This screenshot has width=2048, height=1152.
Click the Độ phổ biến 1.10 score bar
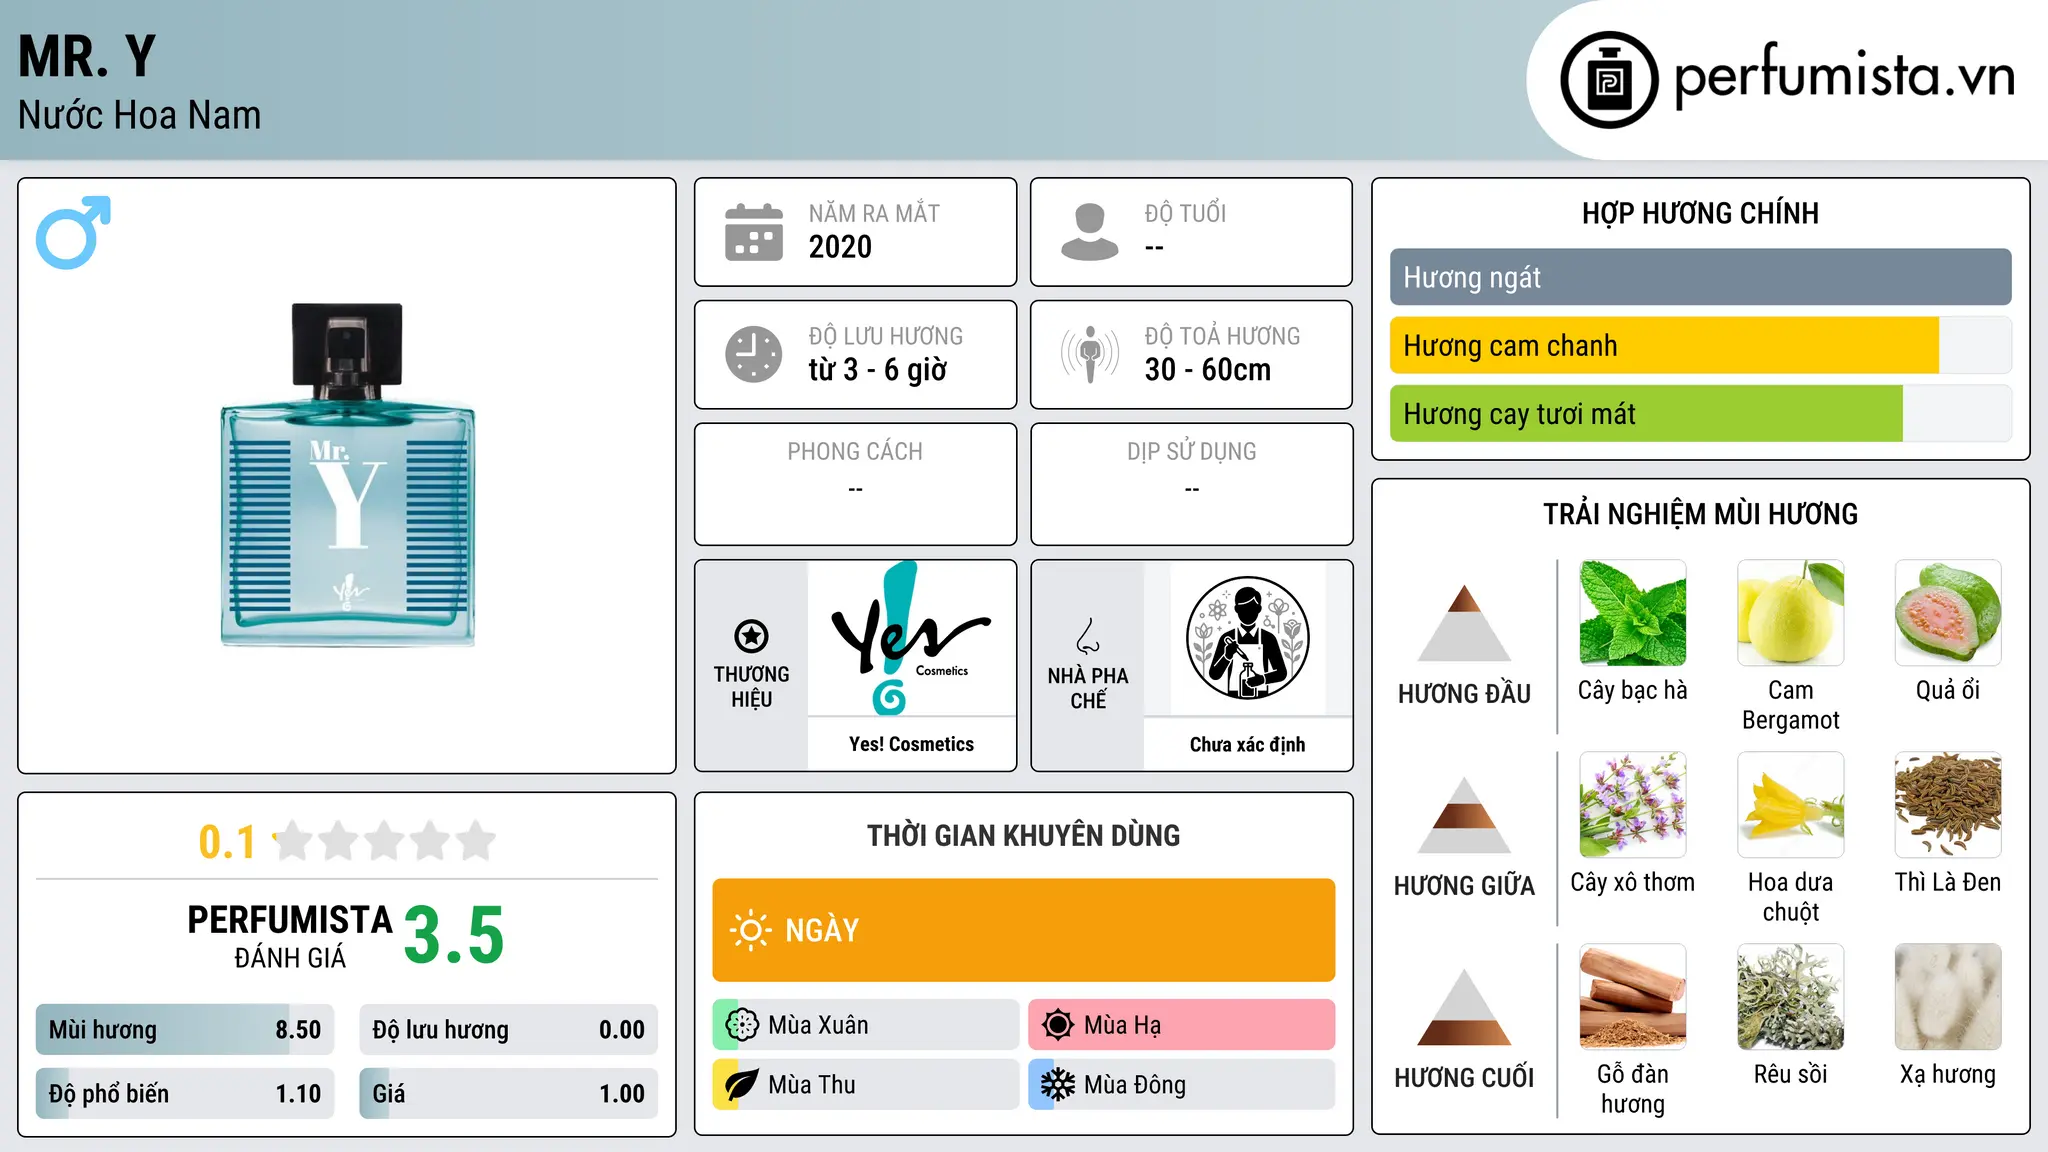pos(185,1093)
